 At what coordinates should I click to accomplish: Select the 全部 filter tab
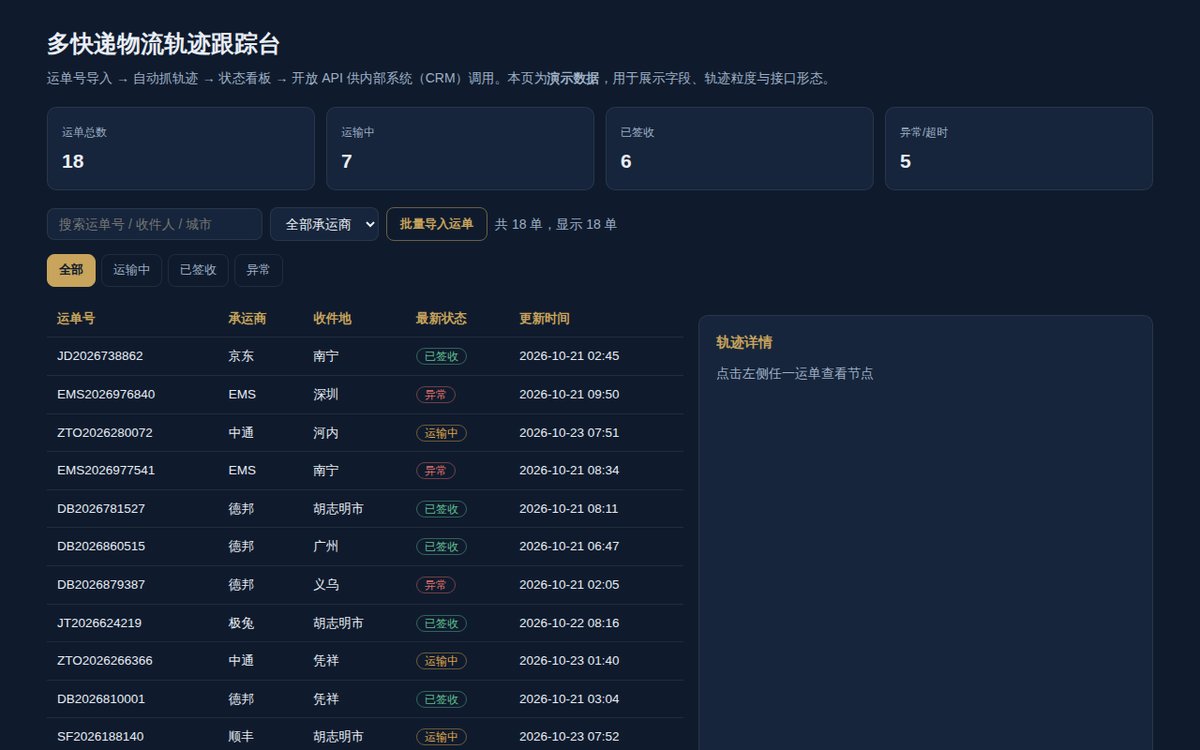[71, 270]
